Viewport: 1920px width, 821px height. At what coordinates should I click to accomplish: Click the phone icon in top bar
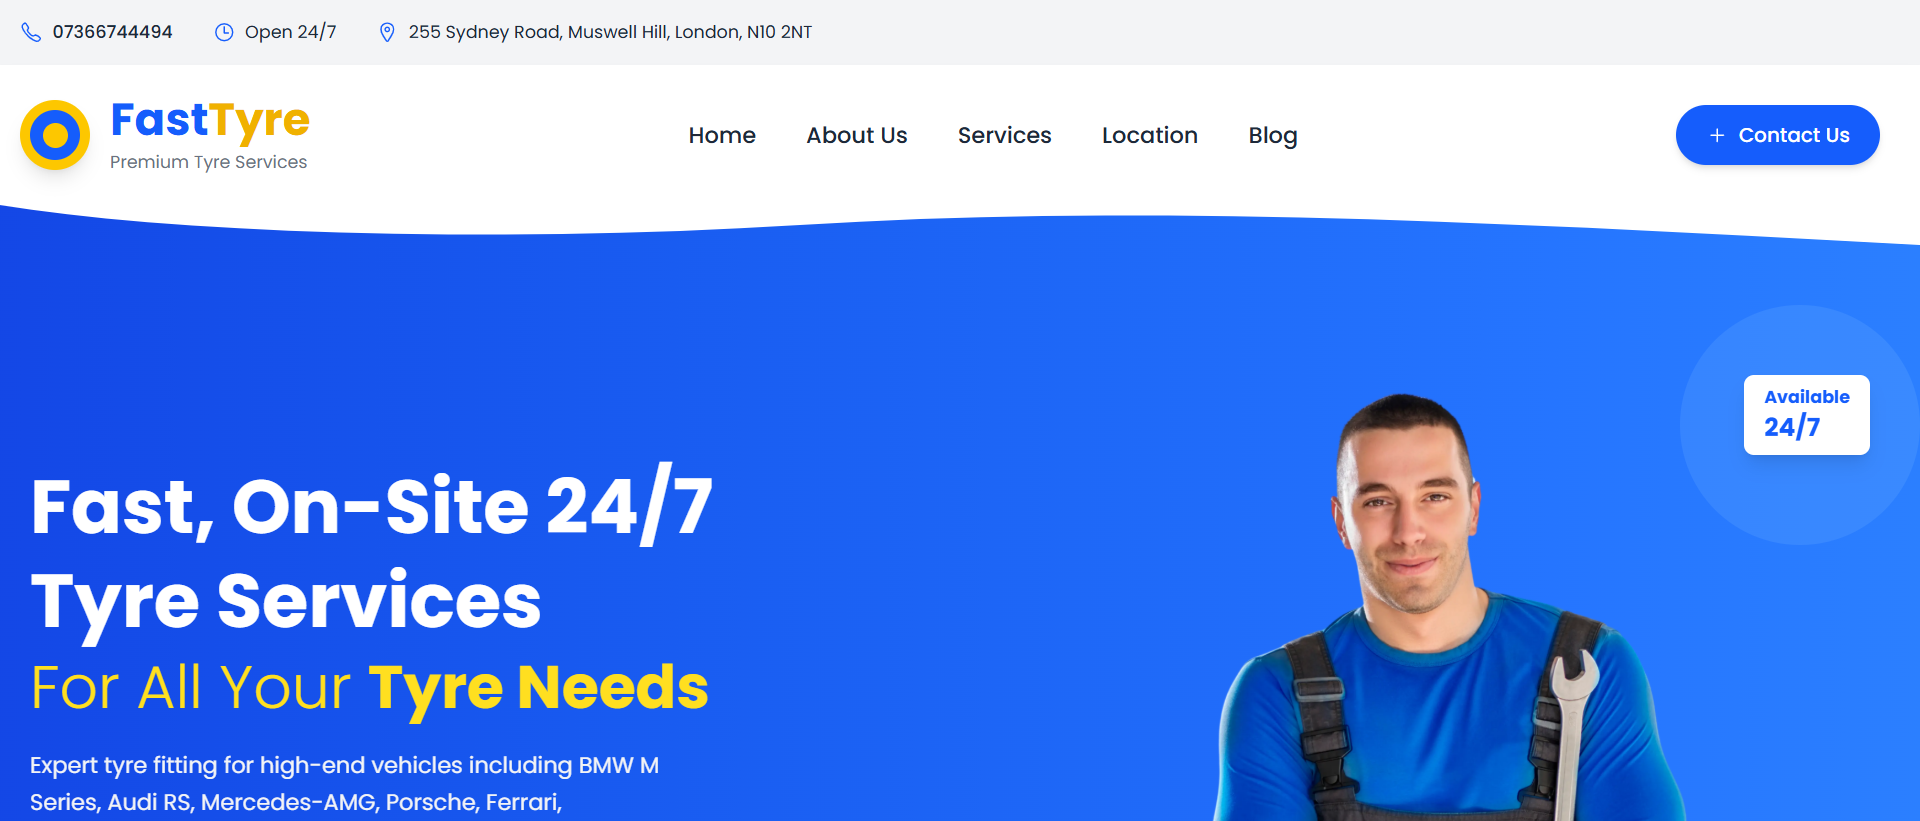click(32, 32)
